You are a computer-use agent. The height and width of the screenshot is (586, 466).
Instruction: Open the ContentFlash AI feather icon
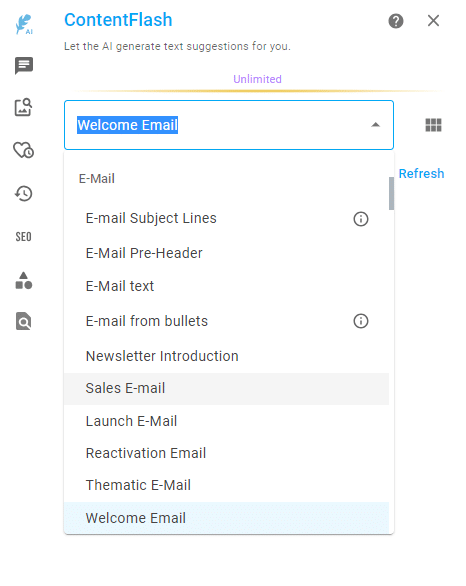pyautogui.click(x=24, y=24)
